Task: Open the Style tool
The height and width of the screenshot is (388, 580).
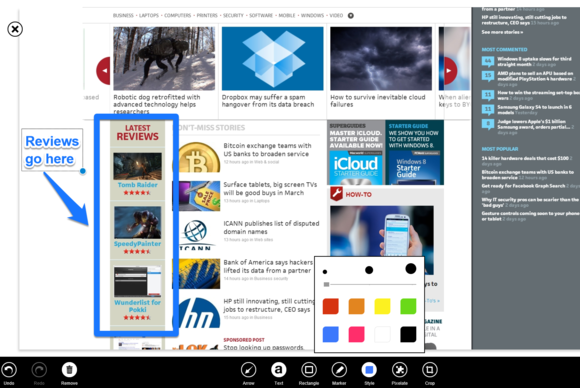Action: coord(369,370)
